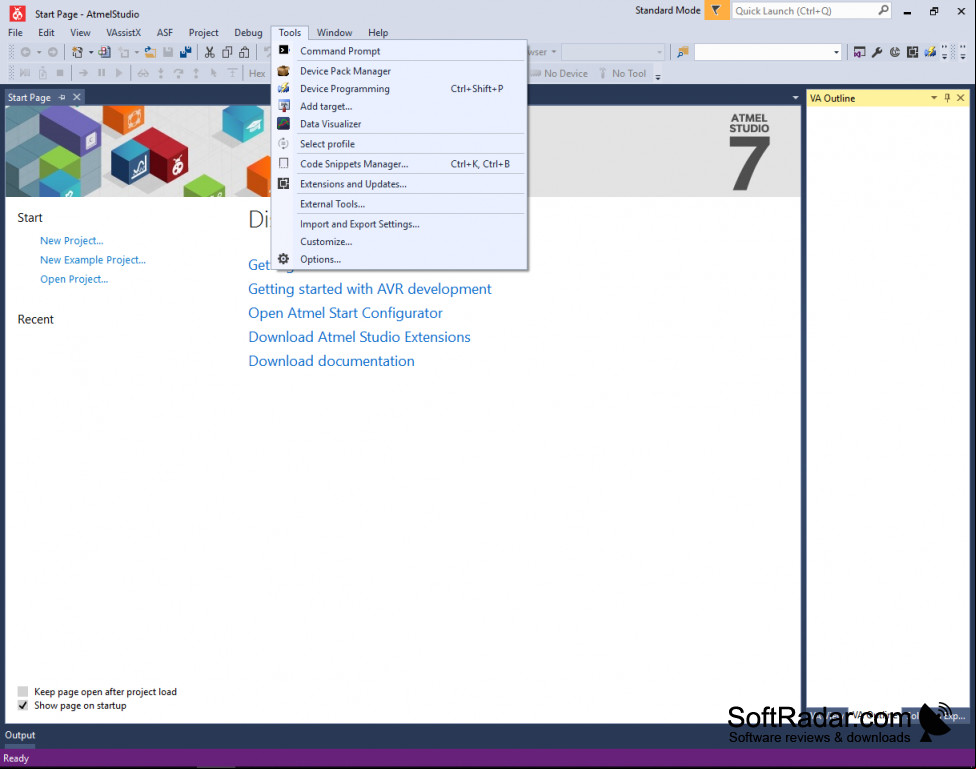976x769 pixels.
Task: Click the Navigate Backward arrow icon
Action: 26,52
